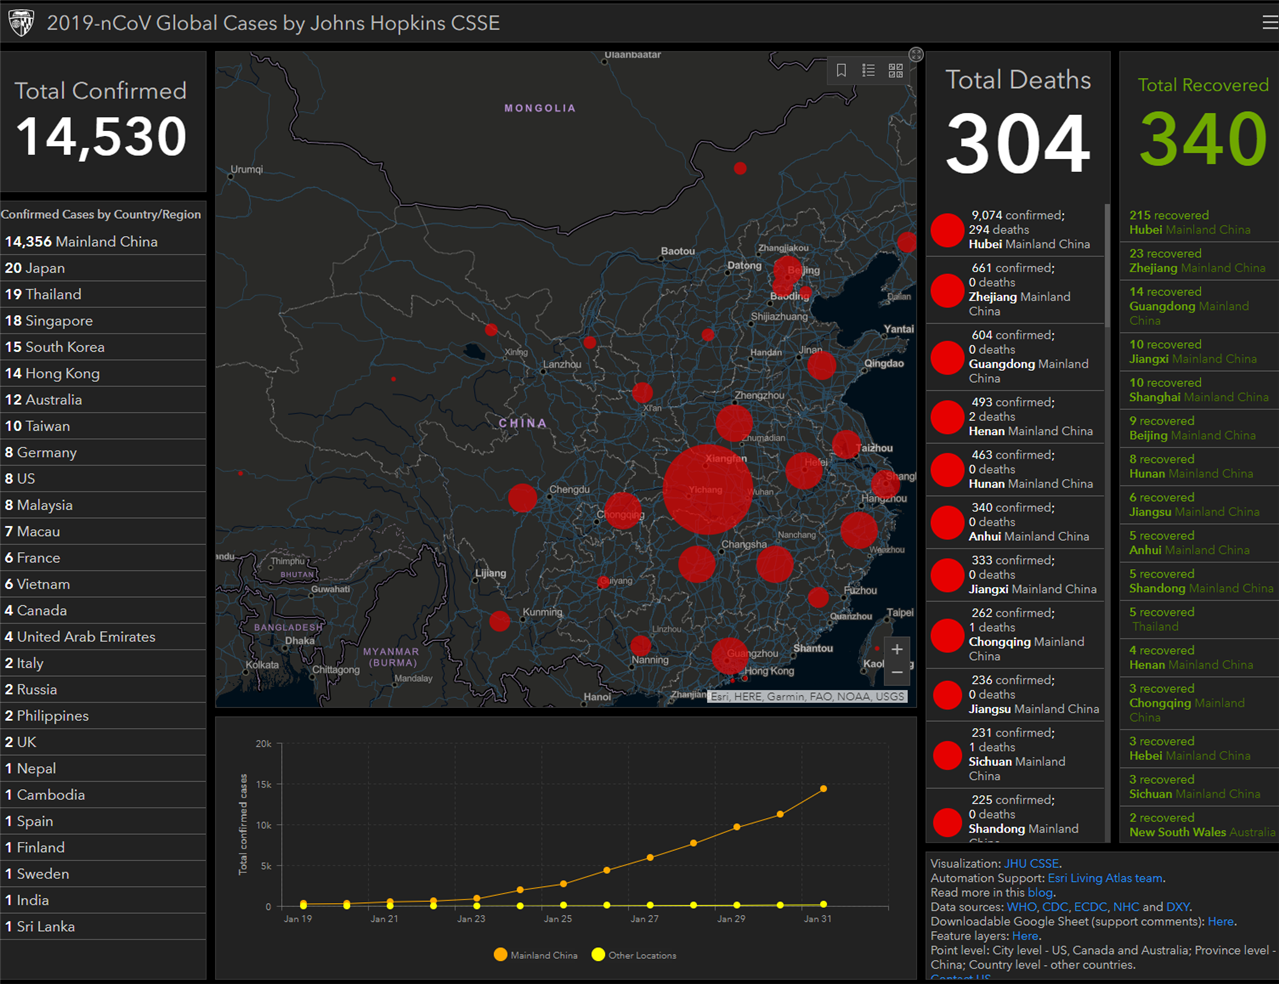This screenshot has width=1279, height=984.
Task: Zoom out on the map
Action: [x=897, y=672]
